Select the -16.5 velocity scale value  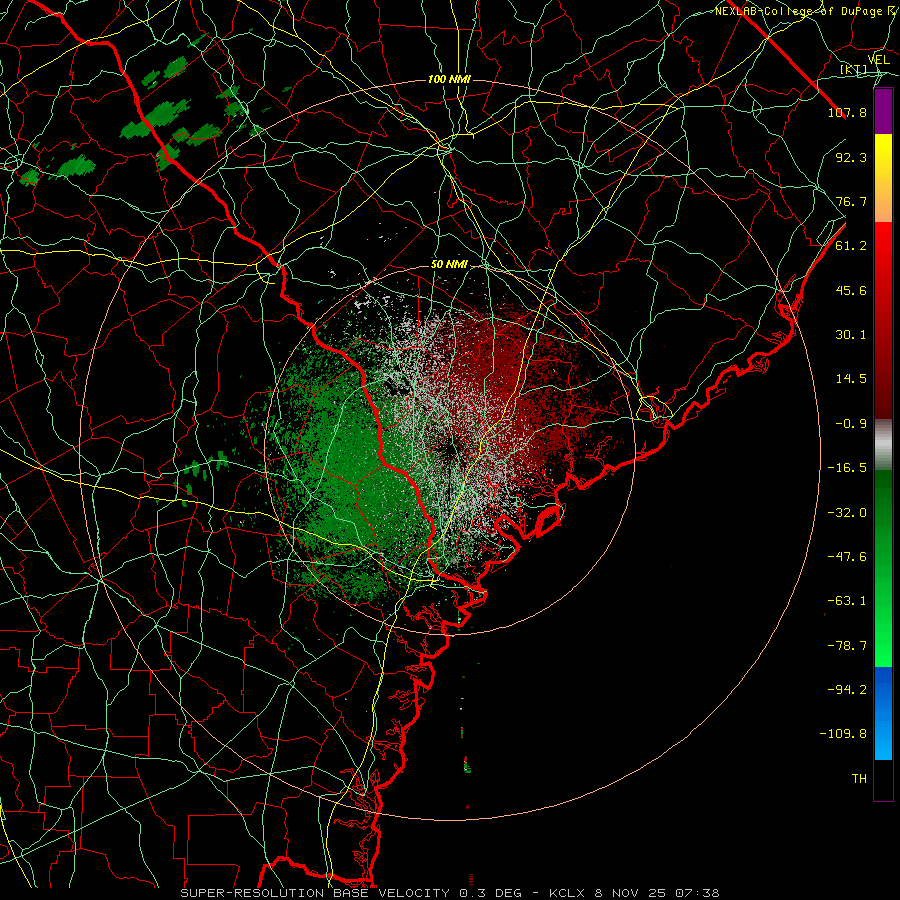[847, 468]
